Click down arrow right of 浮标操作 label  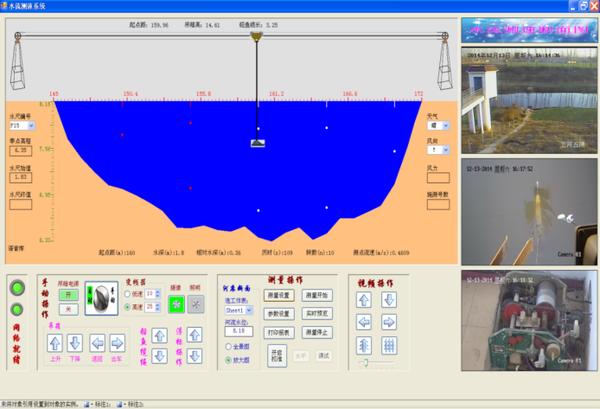pyautogui.click(x=195, y=356)
